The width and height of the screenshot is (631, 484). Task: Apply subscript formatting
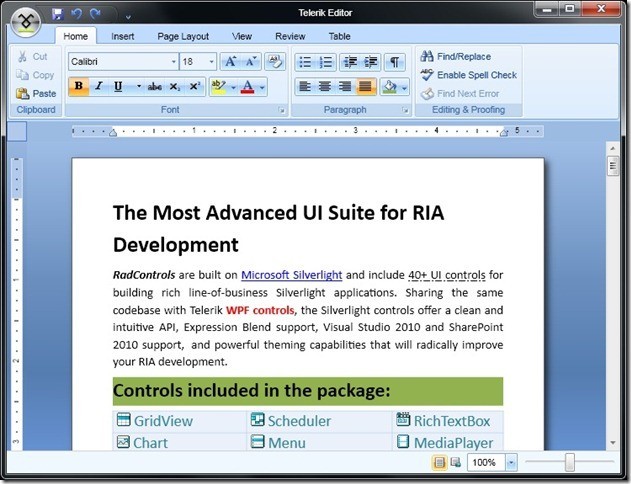pos(175,87)
